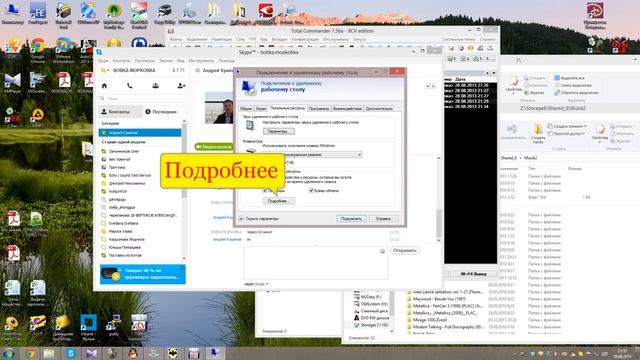Click Создать папку in Explorer ribbon
This screenshot has width=640, height=360.
click(538, 134)
